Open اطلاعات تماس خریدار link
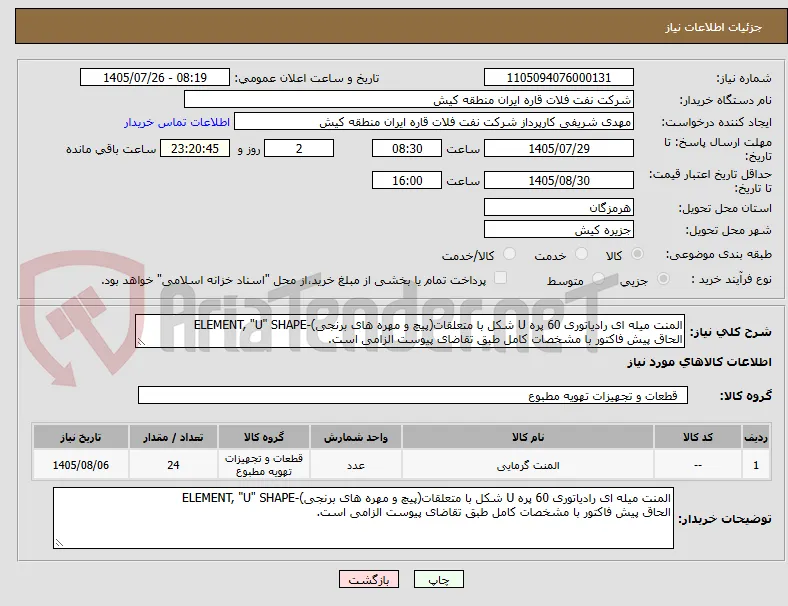This screenshot has height=606, width=788. [177, 122]
